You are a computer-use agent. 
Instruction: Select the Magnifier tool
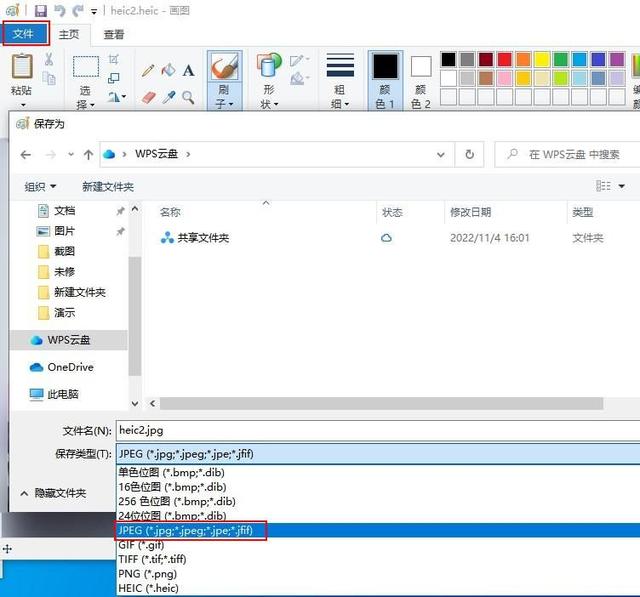coord(188,97)
